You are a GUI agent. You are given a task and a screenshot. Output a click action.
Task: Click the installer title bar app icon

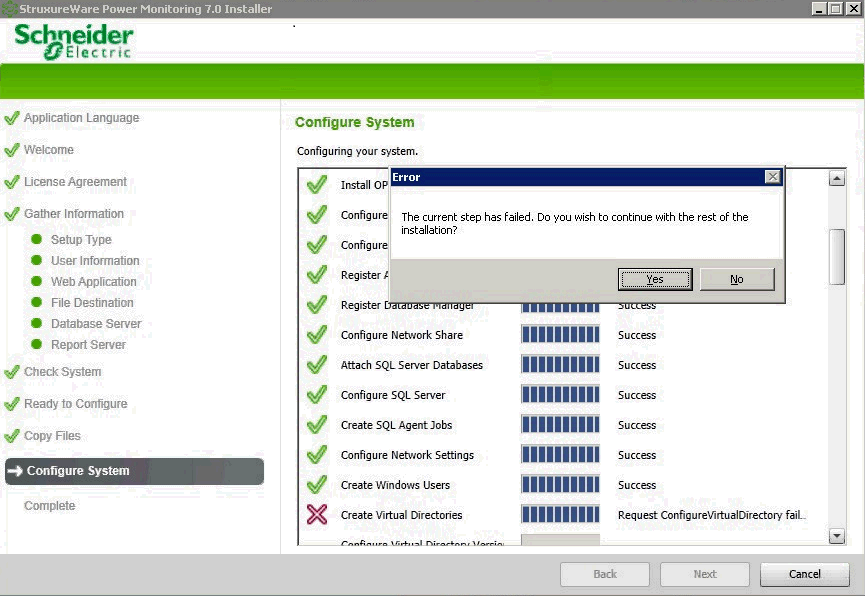(9, 8)
